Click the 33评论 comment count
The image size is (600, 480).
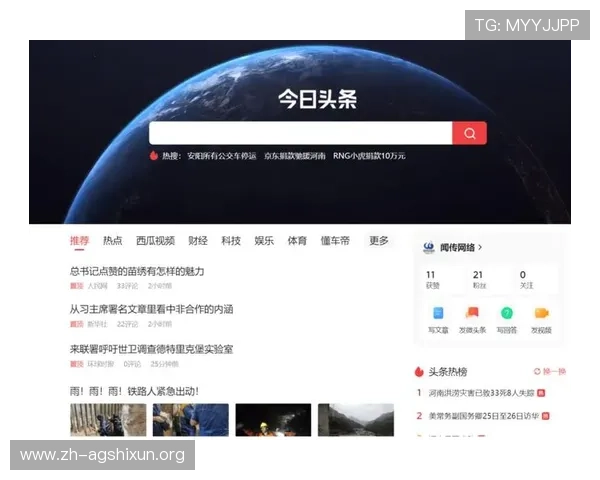click(x=127, y=286)
